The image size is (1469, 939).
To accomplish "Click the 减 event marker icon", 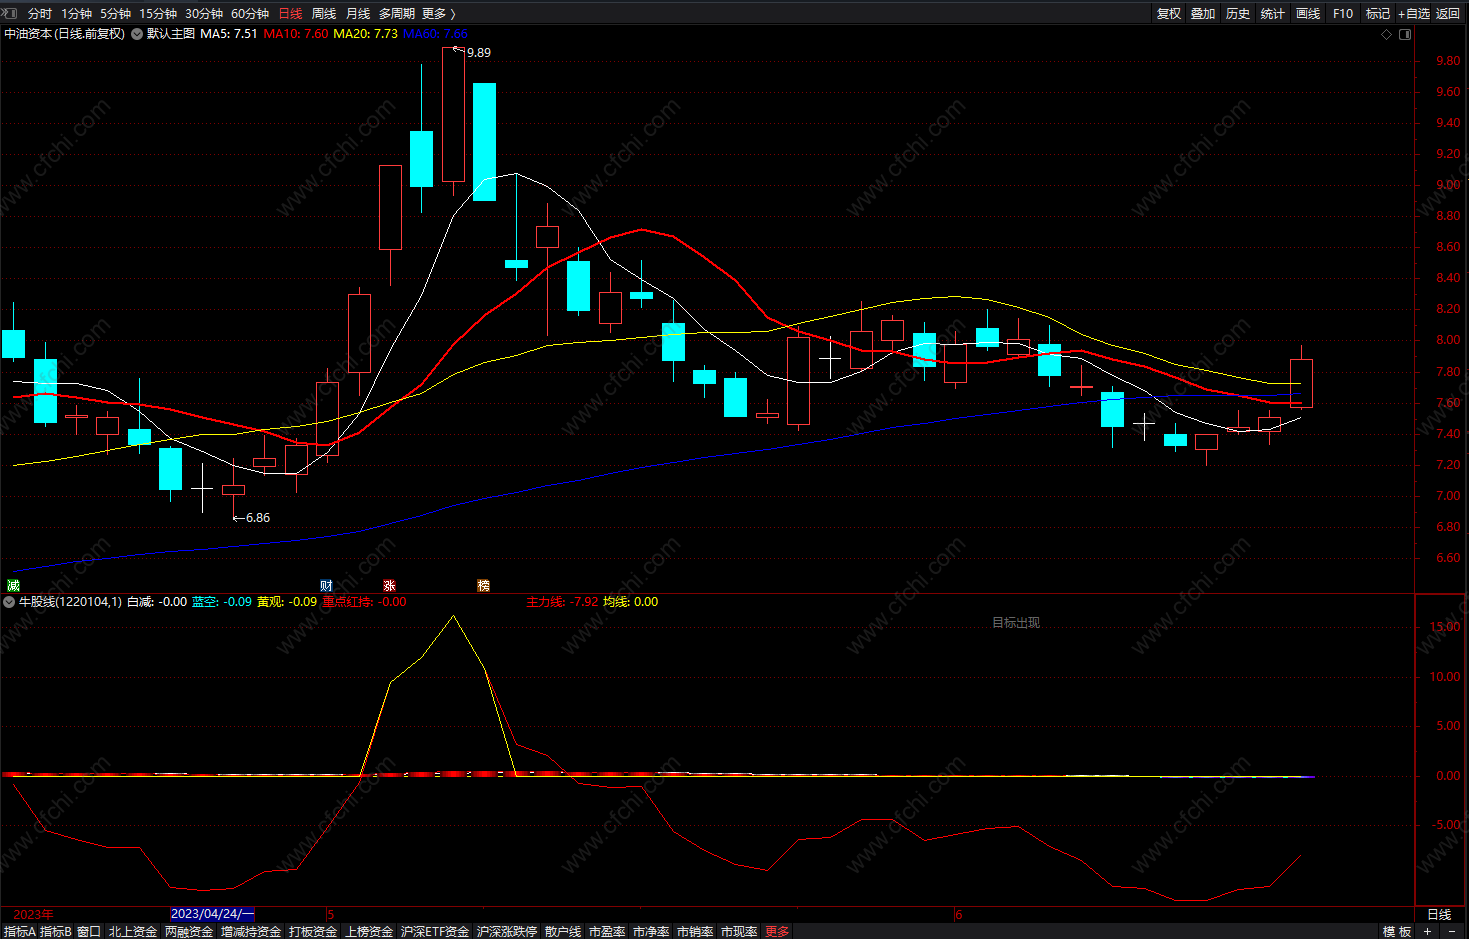I will 13,585.
